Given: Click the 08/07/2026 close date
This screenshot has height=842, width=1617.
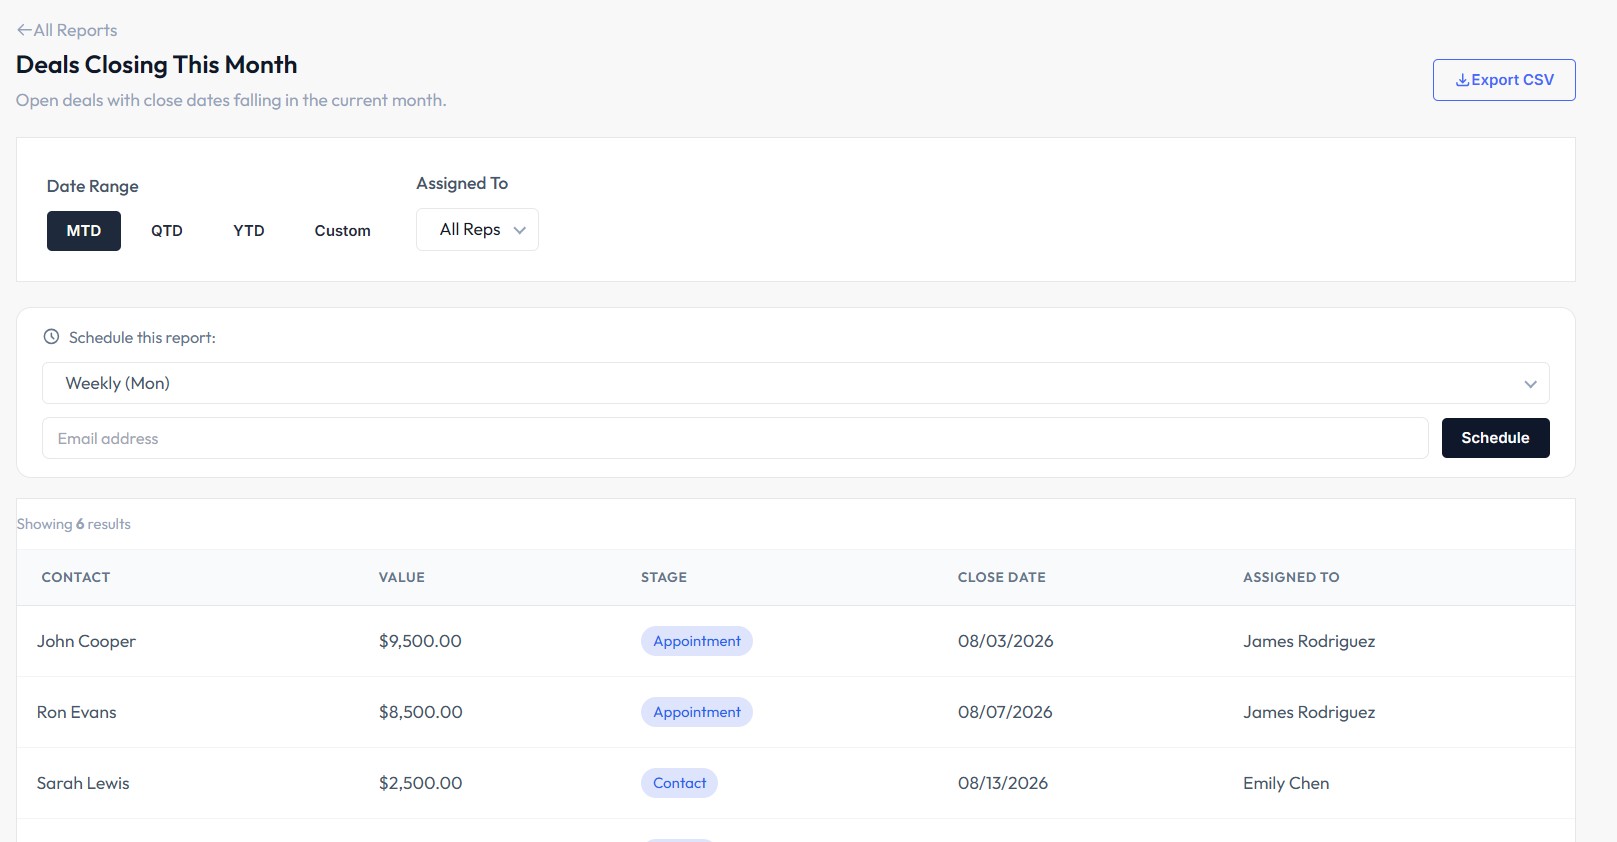Looking at the screenshot, I should click(1005, 712).
